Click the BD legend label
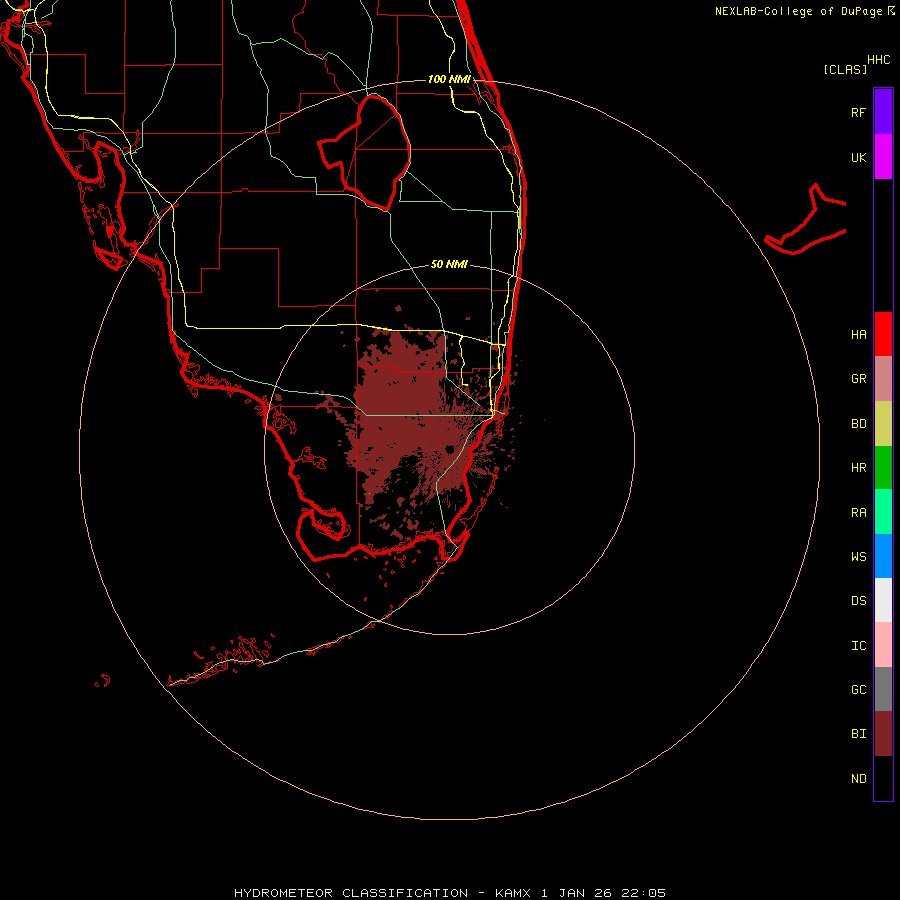 (x=858, y=424)
